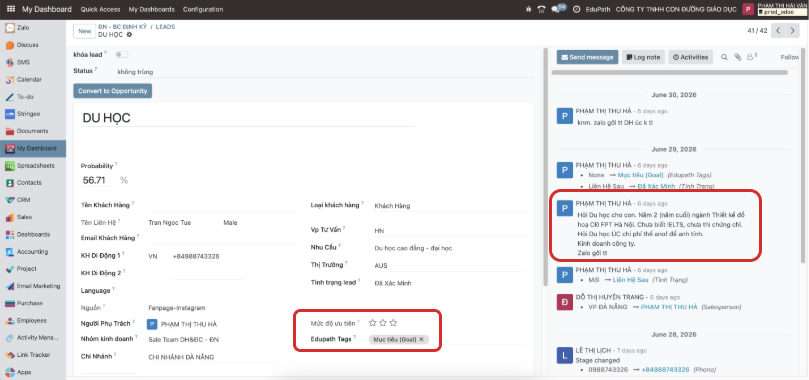Open Documents app in sidebar
The width and height of the screenshot is (809, 380).
click(33, 131)
